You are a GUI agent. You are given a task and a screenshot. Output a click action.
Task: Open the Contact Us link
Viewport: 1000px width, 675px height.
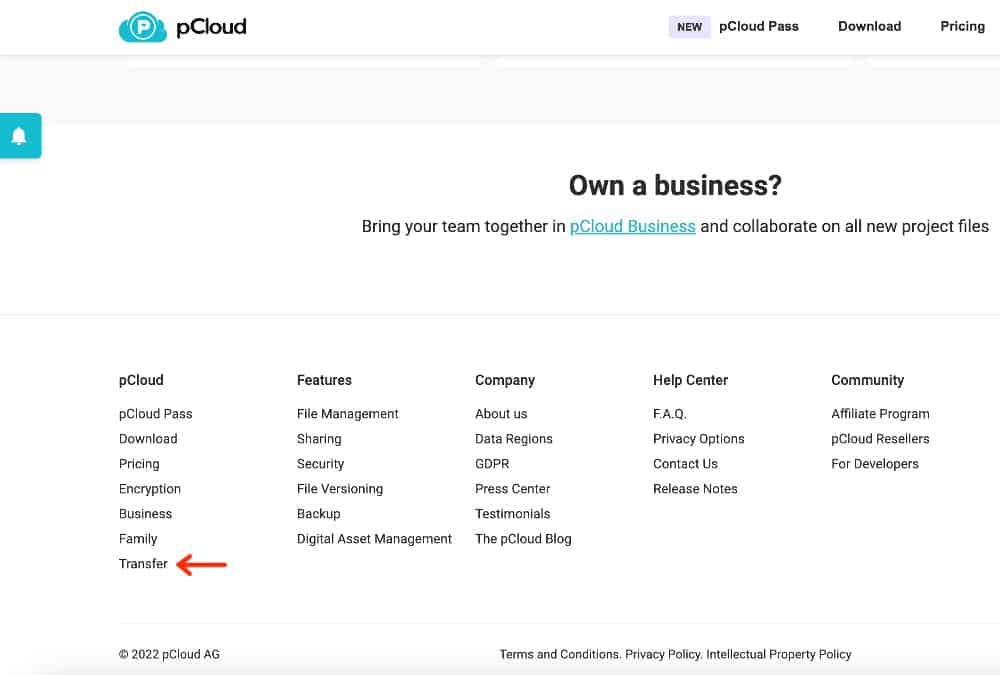click(x=685, y=464)
